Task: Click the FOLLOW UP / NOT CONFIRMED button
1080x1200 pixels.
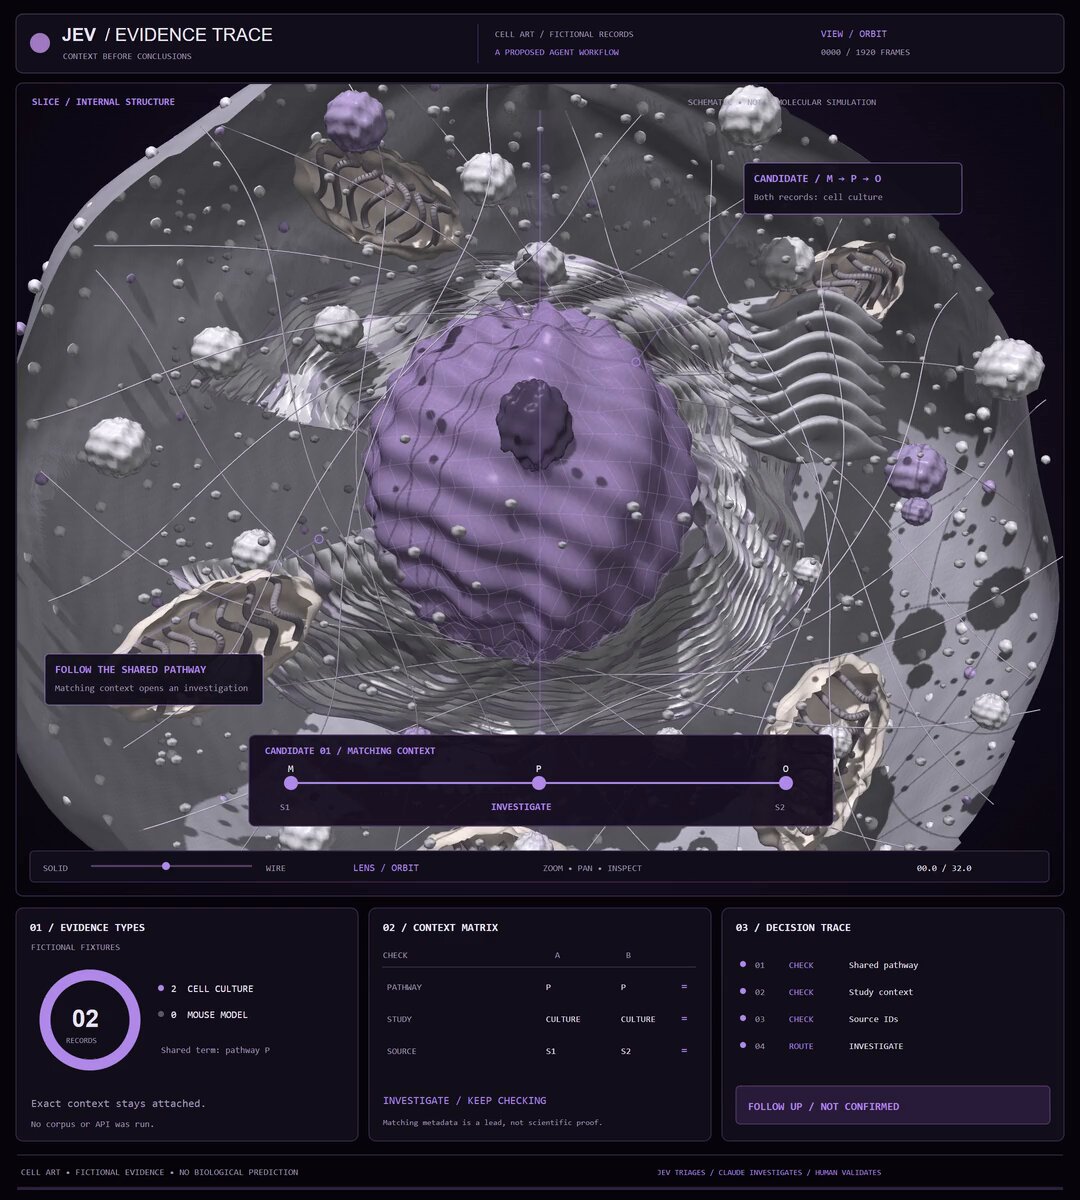Action: click(x=893, y=1105)
